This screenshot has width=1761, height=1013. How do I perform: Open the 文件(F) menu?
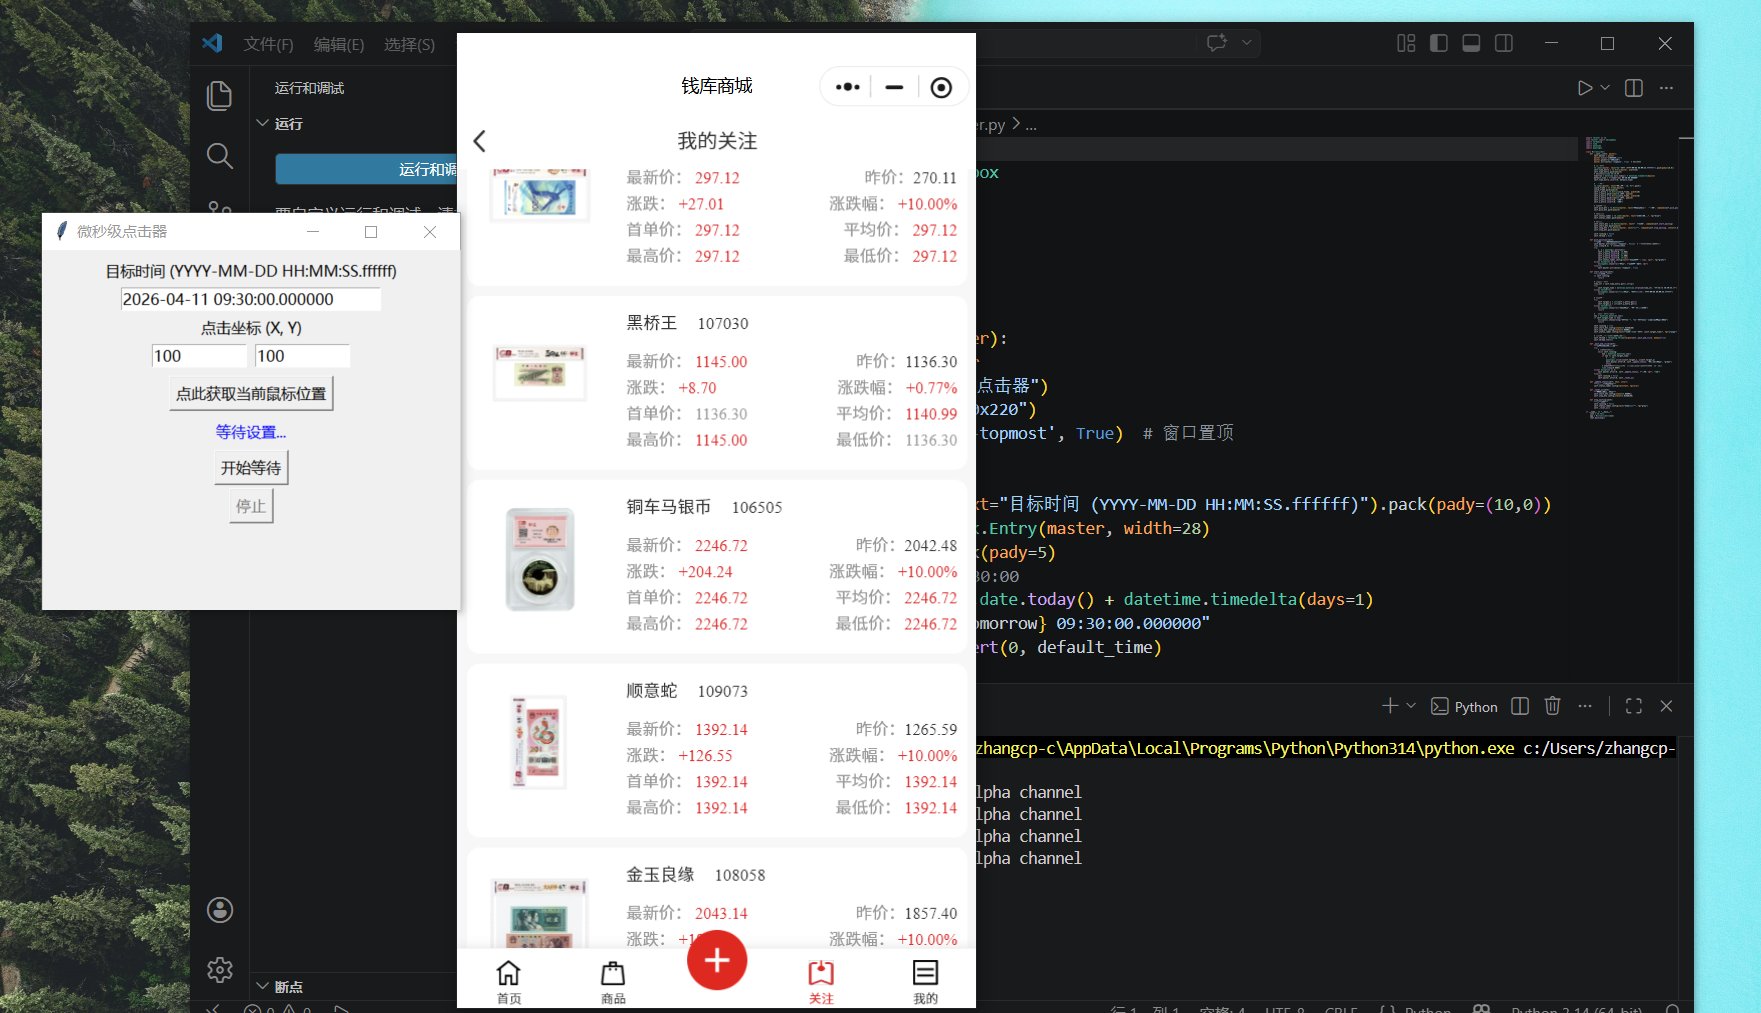268,44
